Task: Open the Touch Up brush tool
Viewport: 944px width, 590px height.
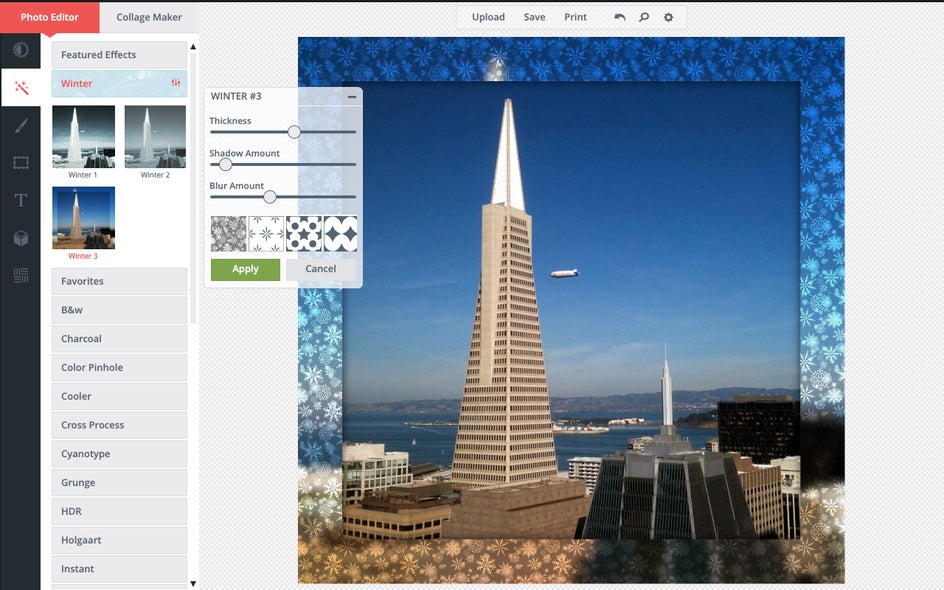Action: (21, 125)
